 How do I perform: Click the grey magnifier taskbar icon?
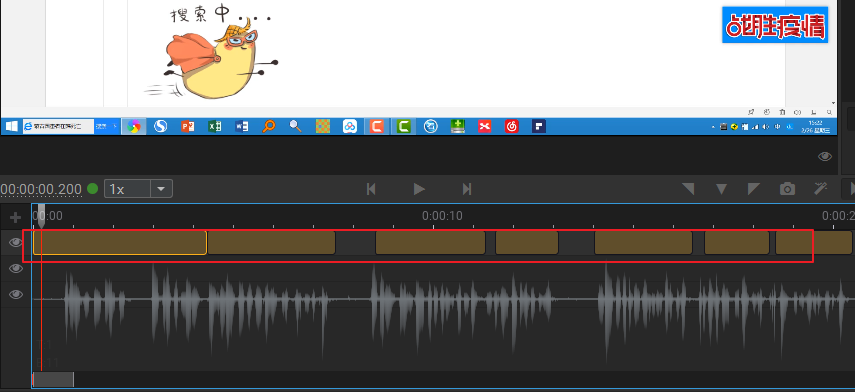[x=296, y=126]
